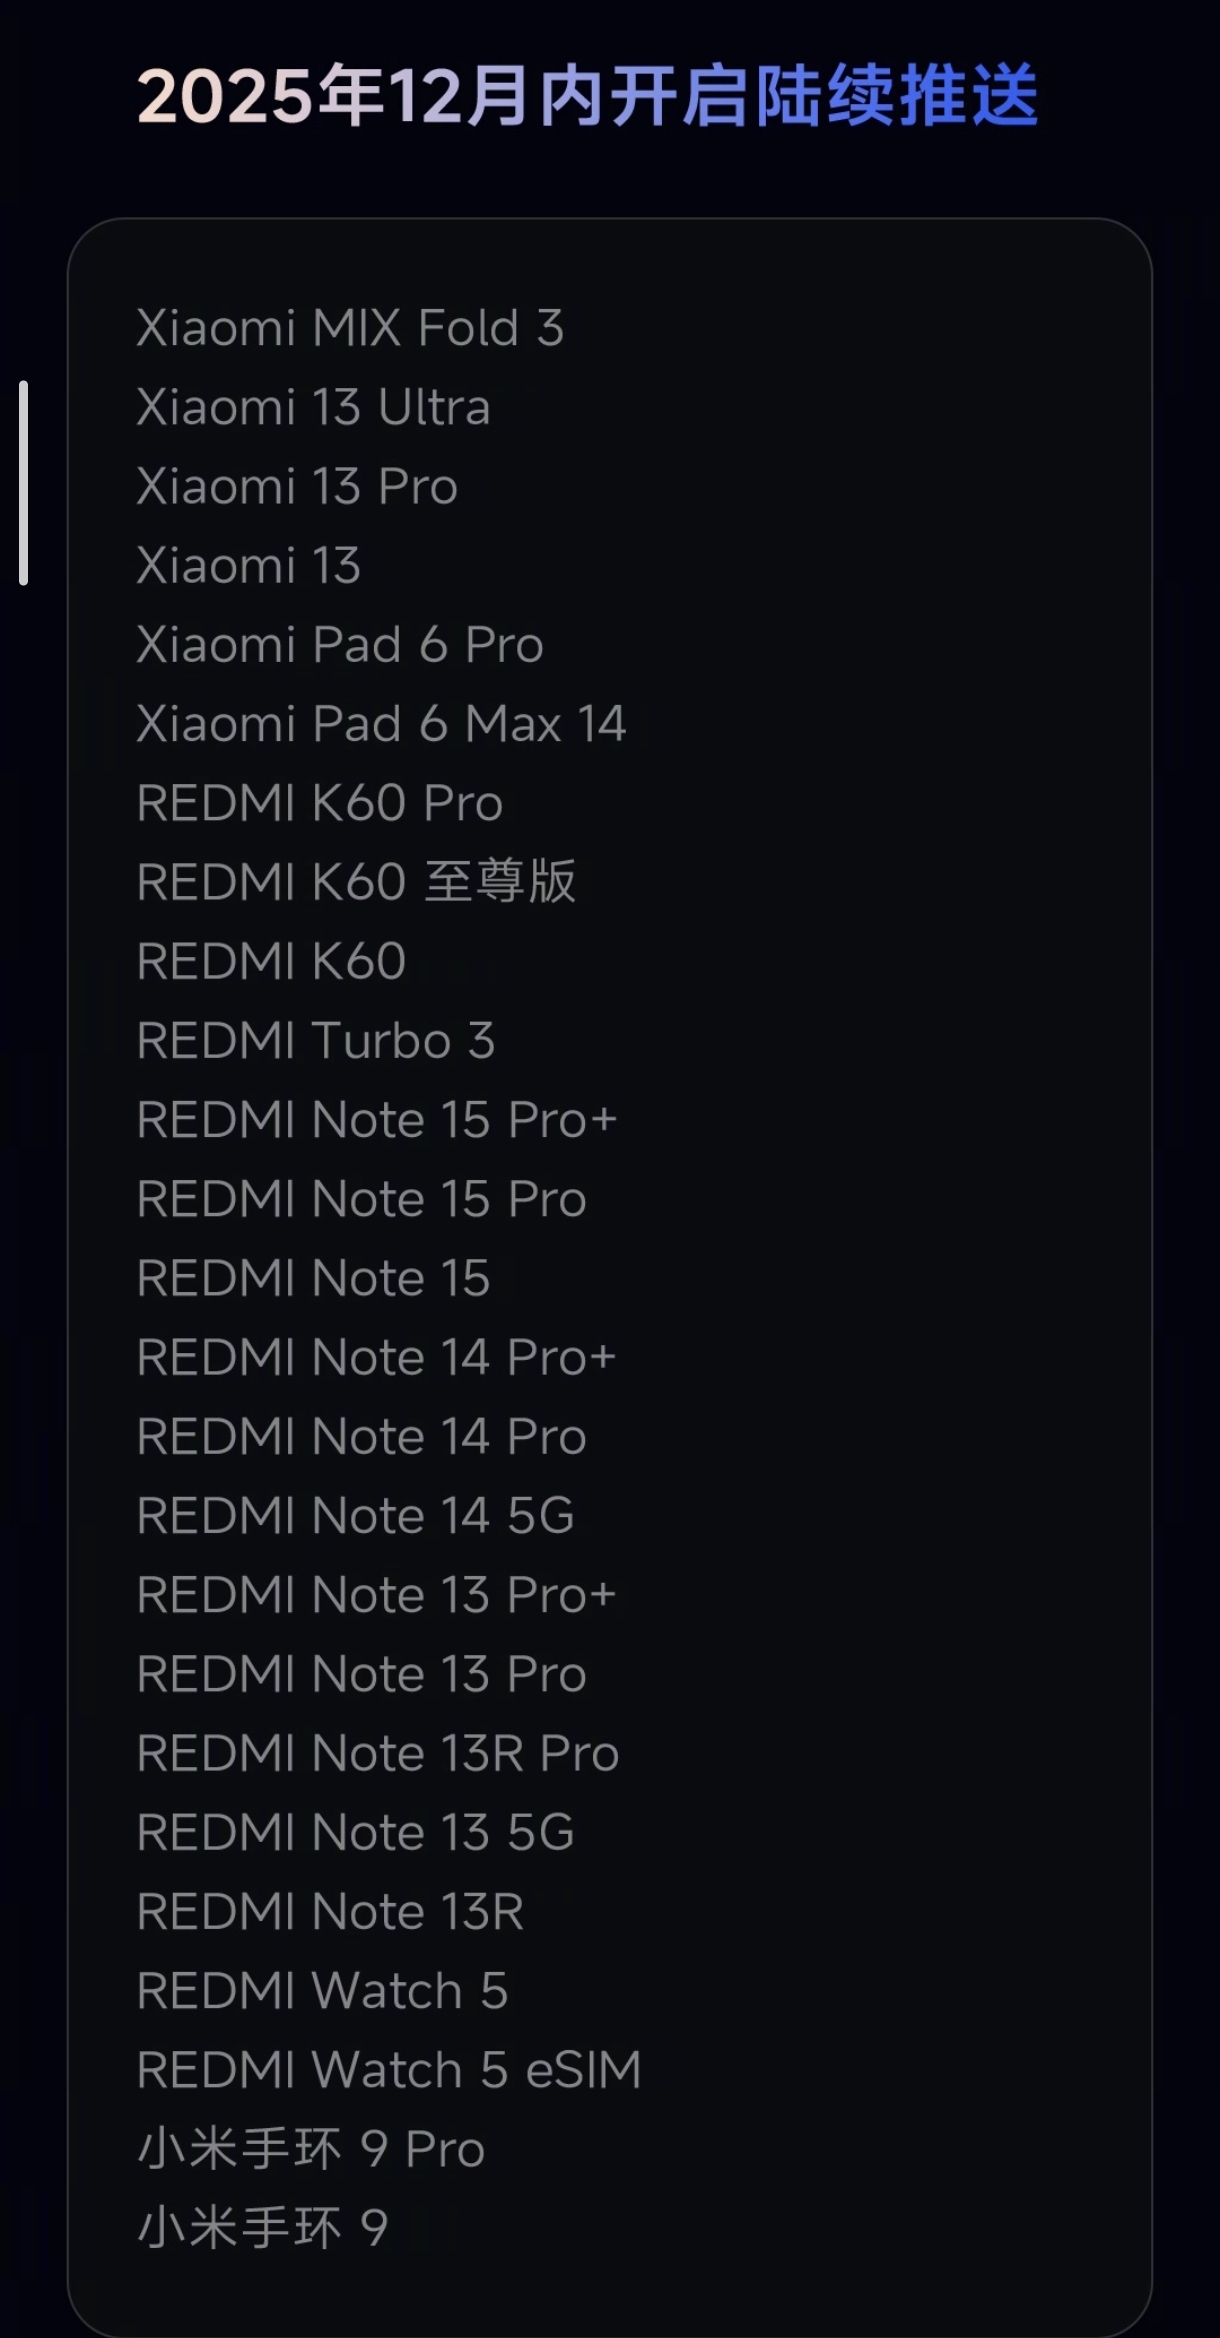Select REDMI Note 13 5G item
Viewport: 1220px width, 2338px height.
tap(355, 1832)
